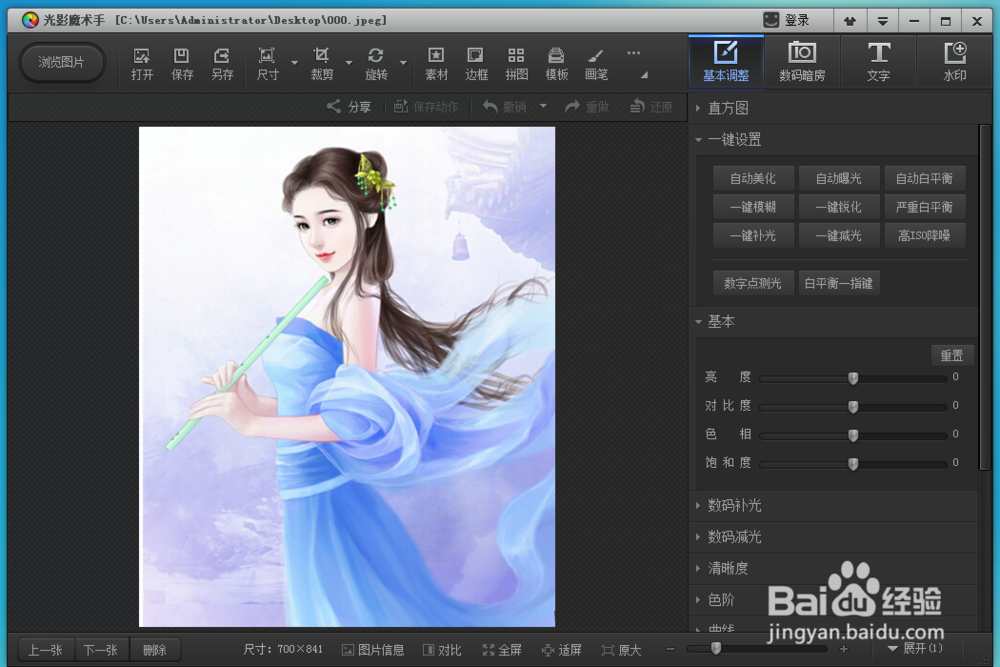
Task: Click the 重做 (Redo) icon
Action: tap(587, 106)
